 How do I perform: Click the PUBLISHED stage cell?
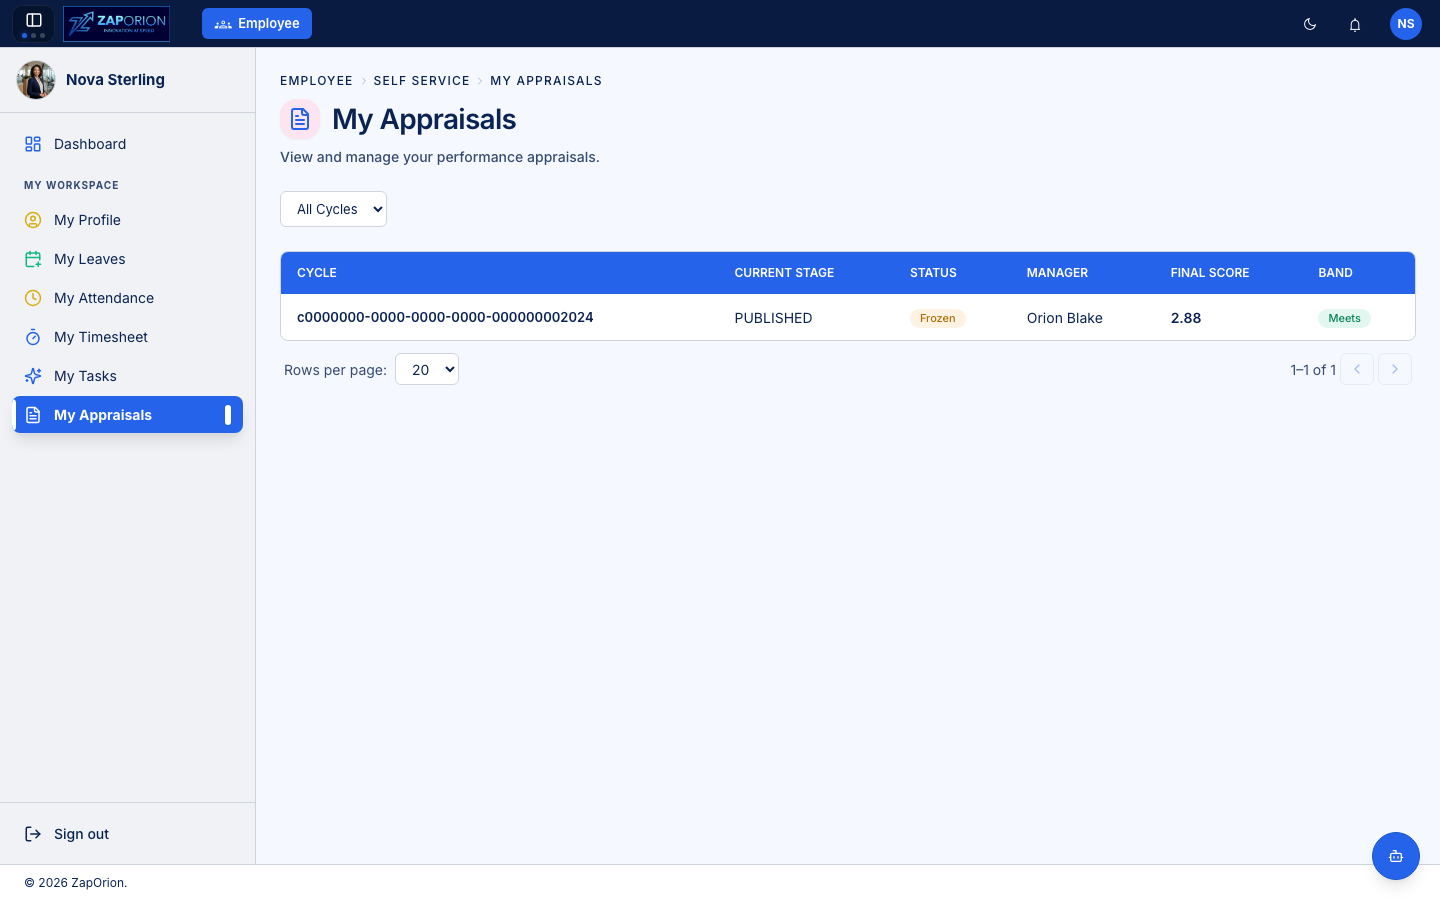coord(773,318)
